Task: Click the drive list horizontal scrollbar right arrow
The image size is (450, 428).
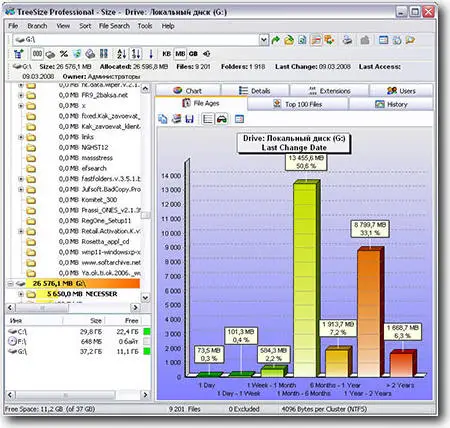Action: pos(145,395)
